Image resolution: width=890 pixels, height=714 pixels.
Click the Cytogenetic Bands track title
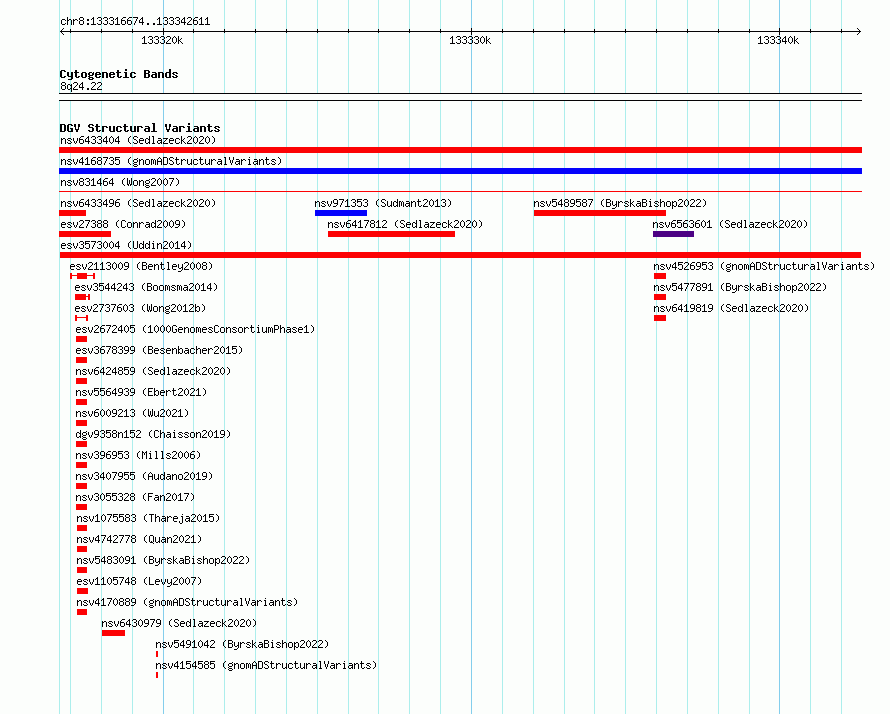pyautogui.click(x=119, y=74)
